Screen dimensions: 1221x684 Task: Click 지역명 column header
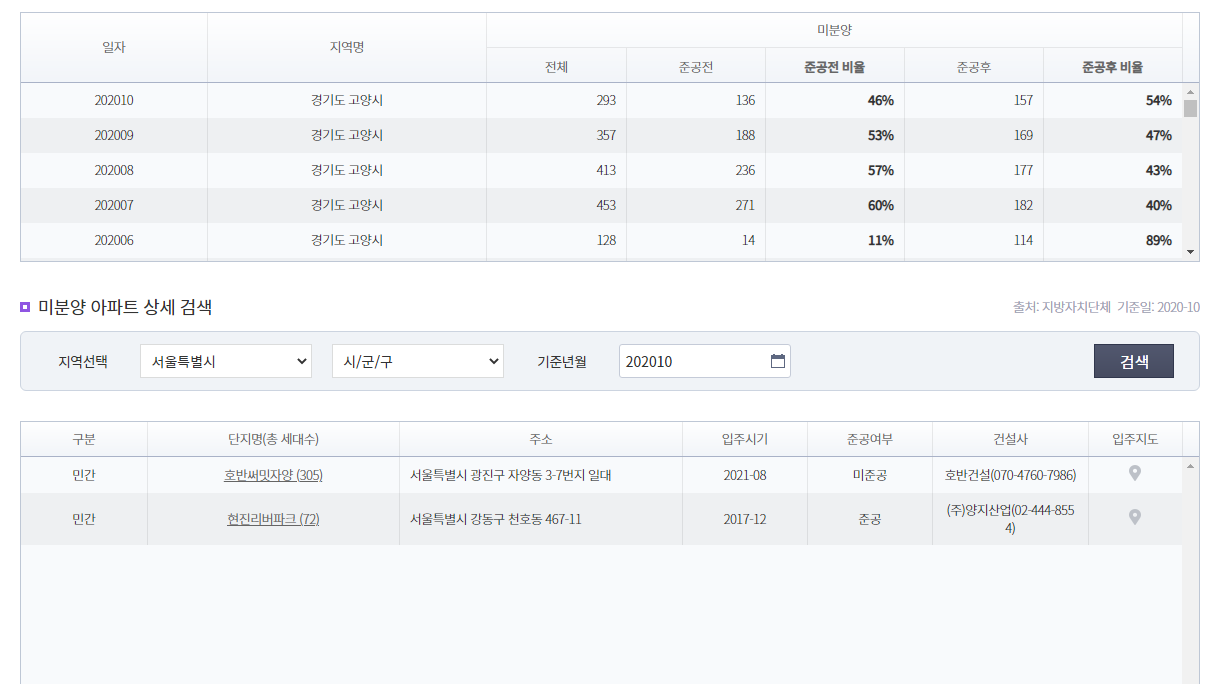[347, 47]
